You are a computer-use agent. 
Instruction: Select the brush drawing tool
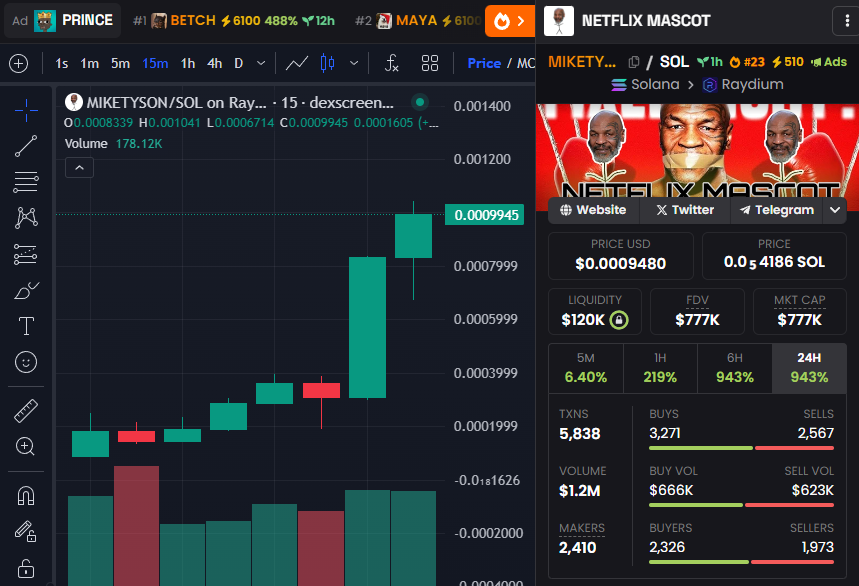[x=26, y=290]
